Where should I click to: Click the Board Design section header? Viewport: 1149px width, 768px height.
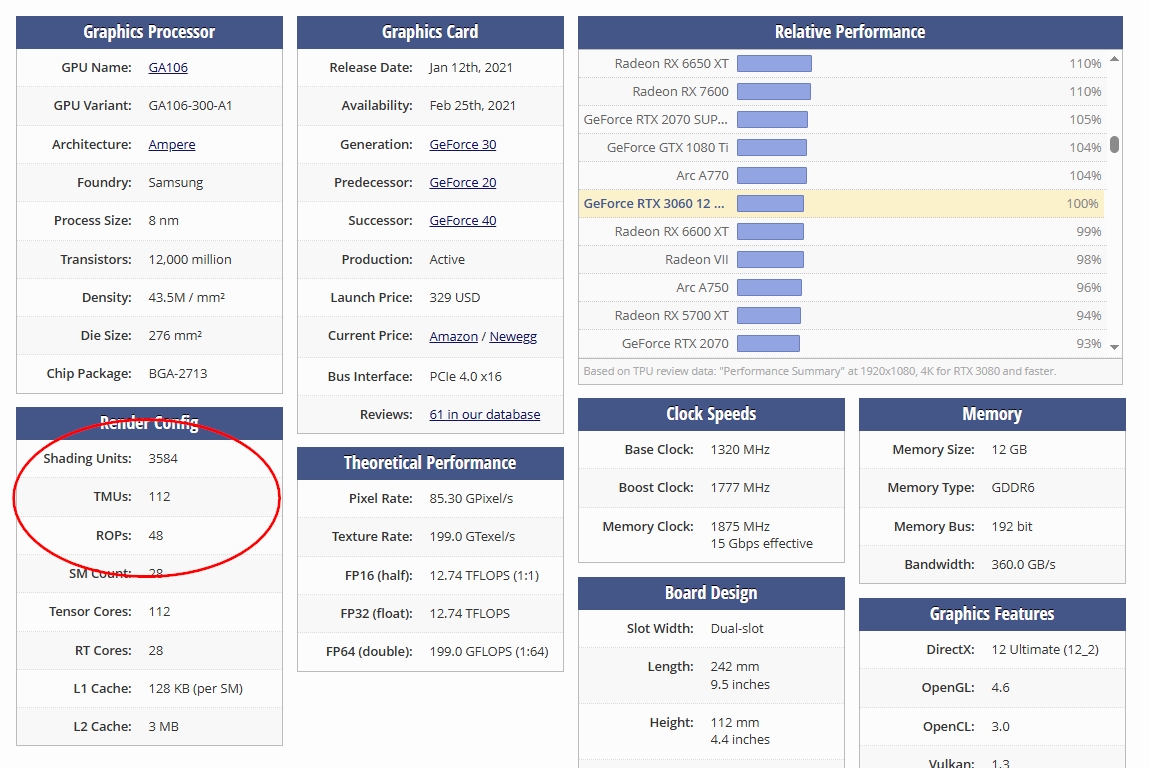pyautogui.click(x=711, y=593)
